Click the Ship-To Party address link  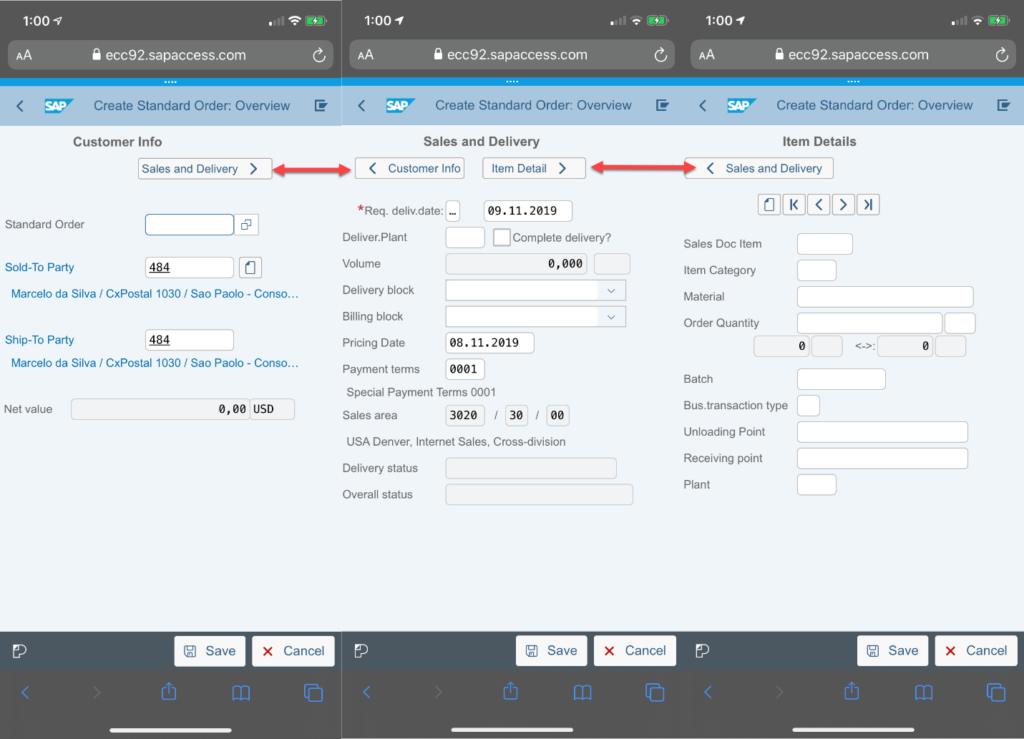155,362
